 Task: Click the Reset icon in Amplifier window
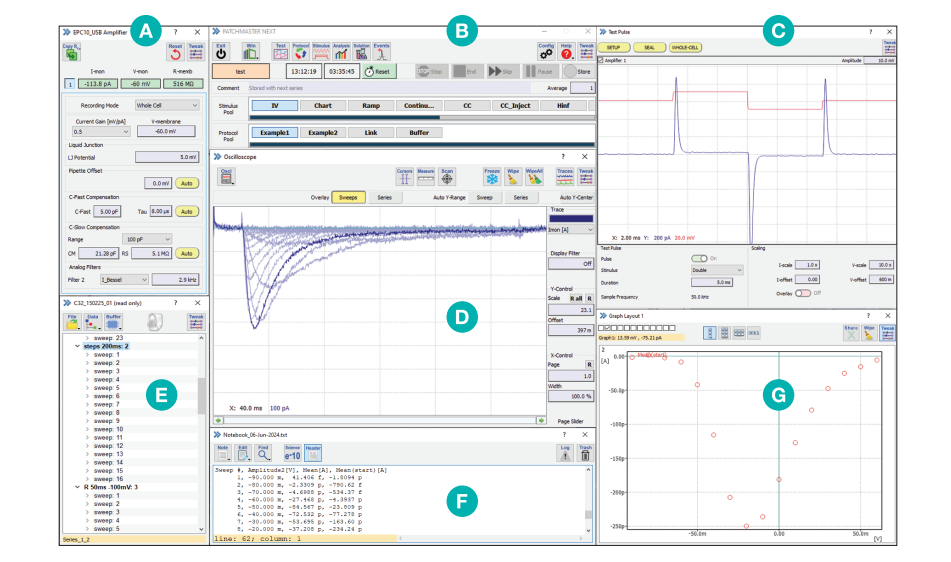175,52
